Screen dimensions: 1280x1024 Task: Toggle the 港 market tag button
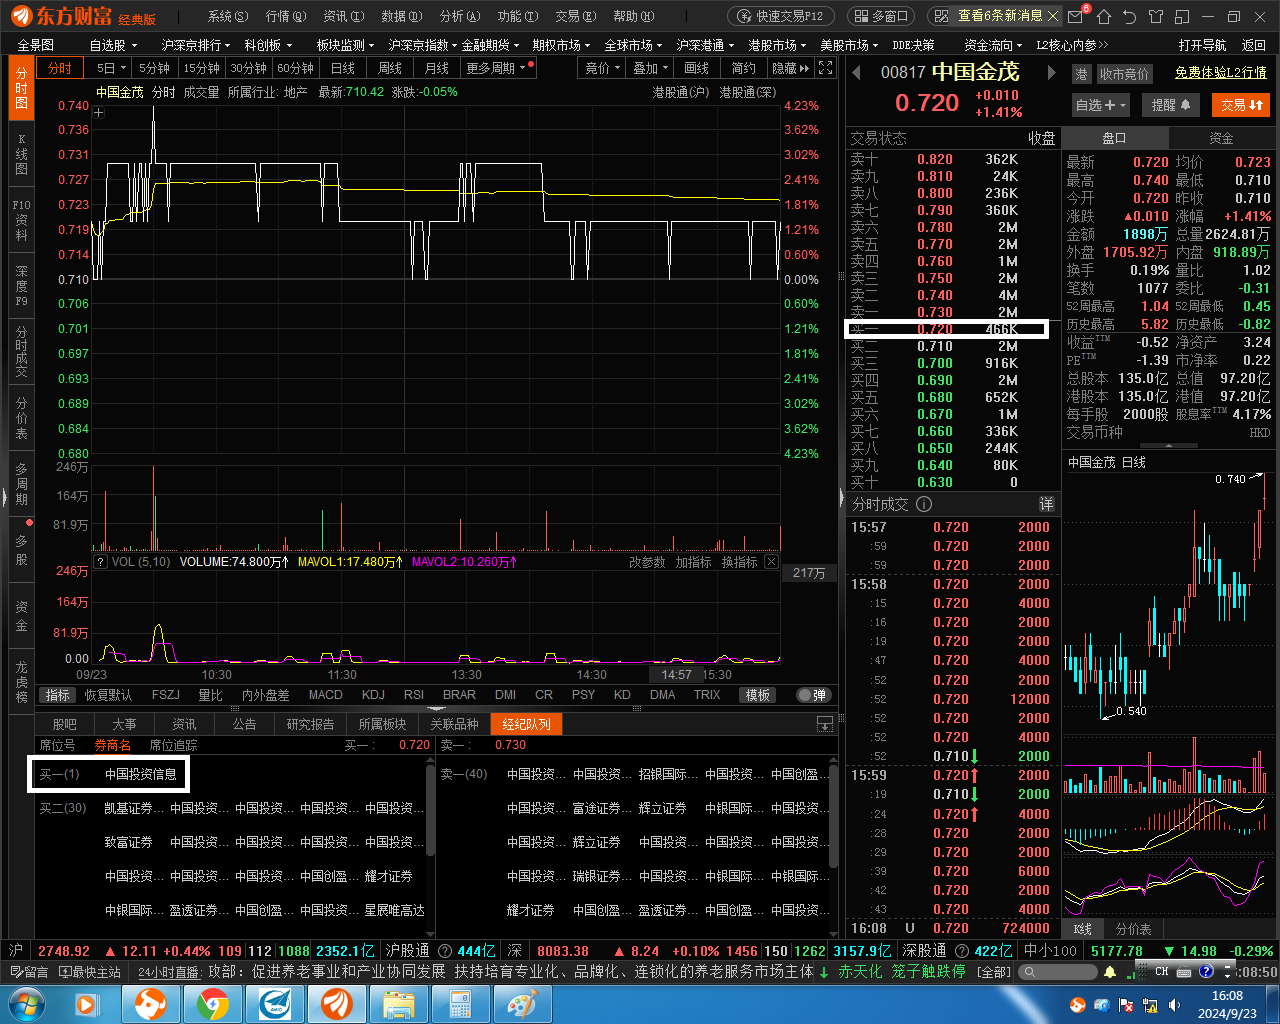(x=1081, y=74)
